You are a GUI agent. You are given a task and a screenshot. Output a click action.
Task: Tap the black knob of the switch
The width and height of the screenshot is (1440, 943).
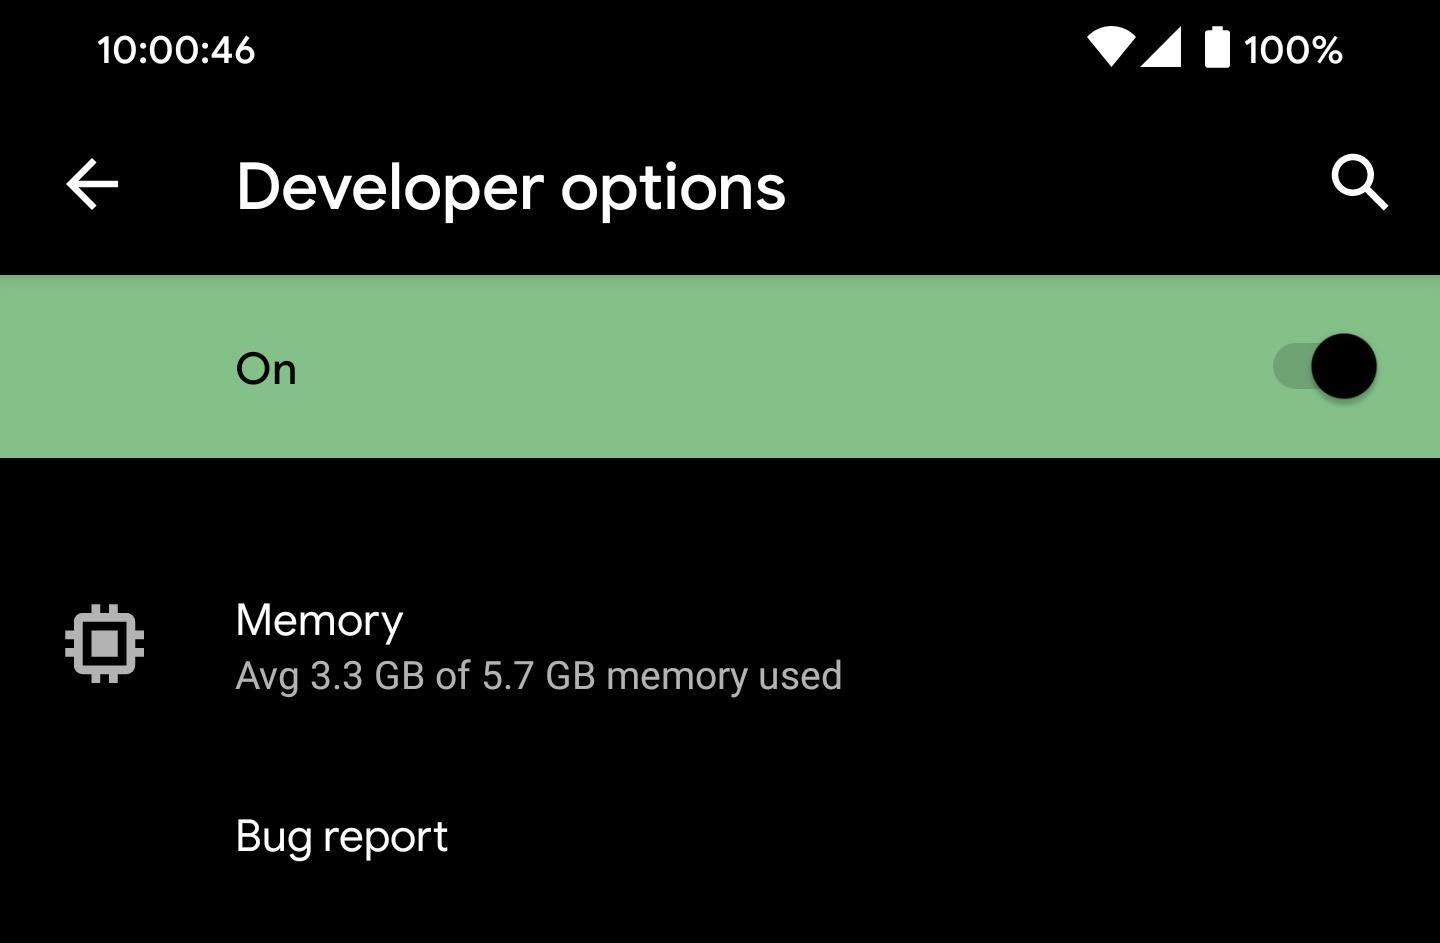[1344, 367]
